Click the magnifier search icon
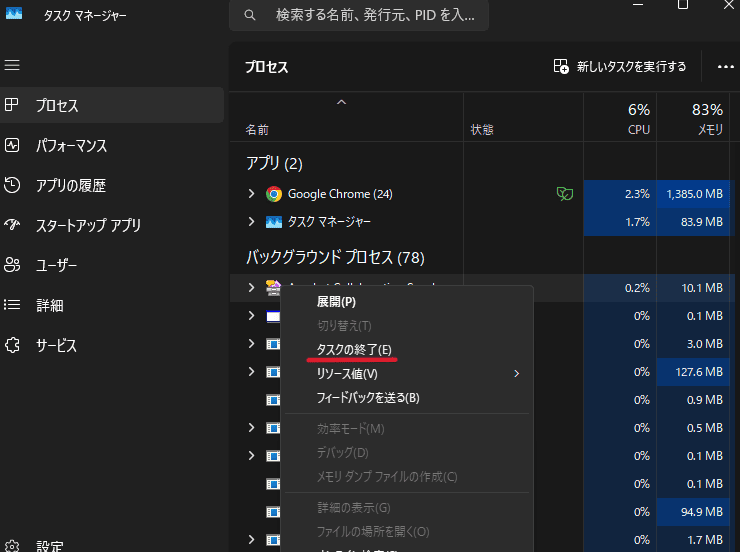Image resolution: width=740 pixels, height=552 pixels. 250,16
